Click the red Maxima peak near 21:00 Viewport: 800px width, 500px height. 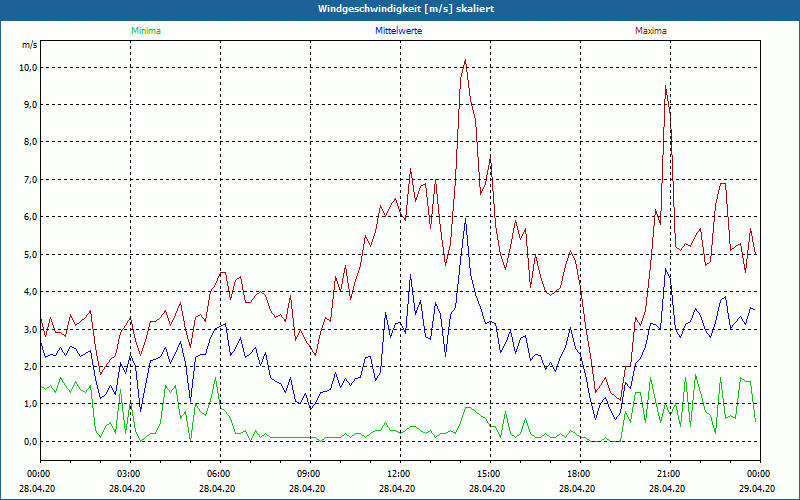[665, 86]
